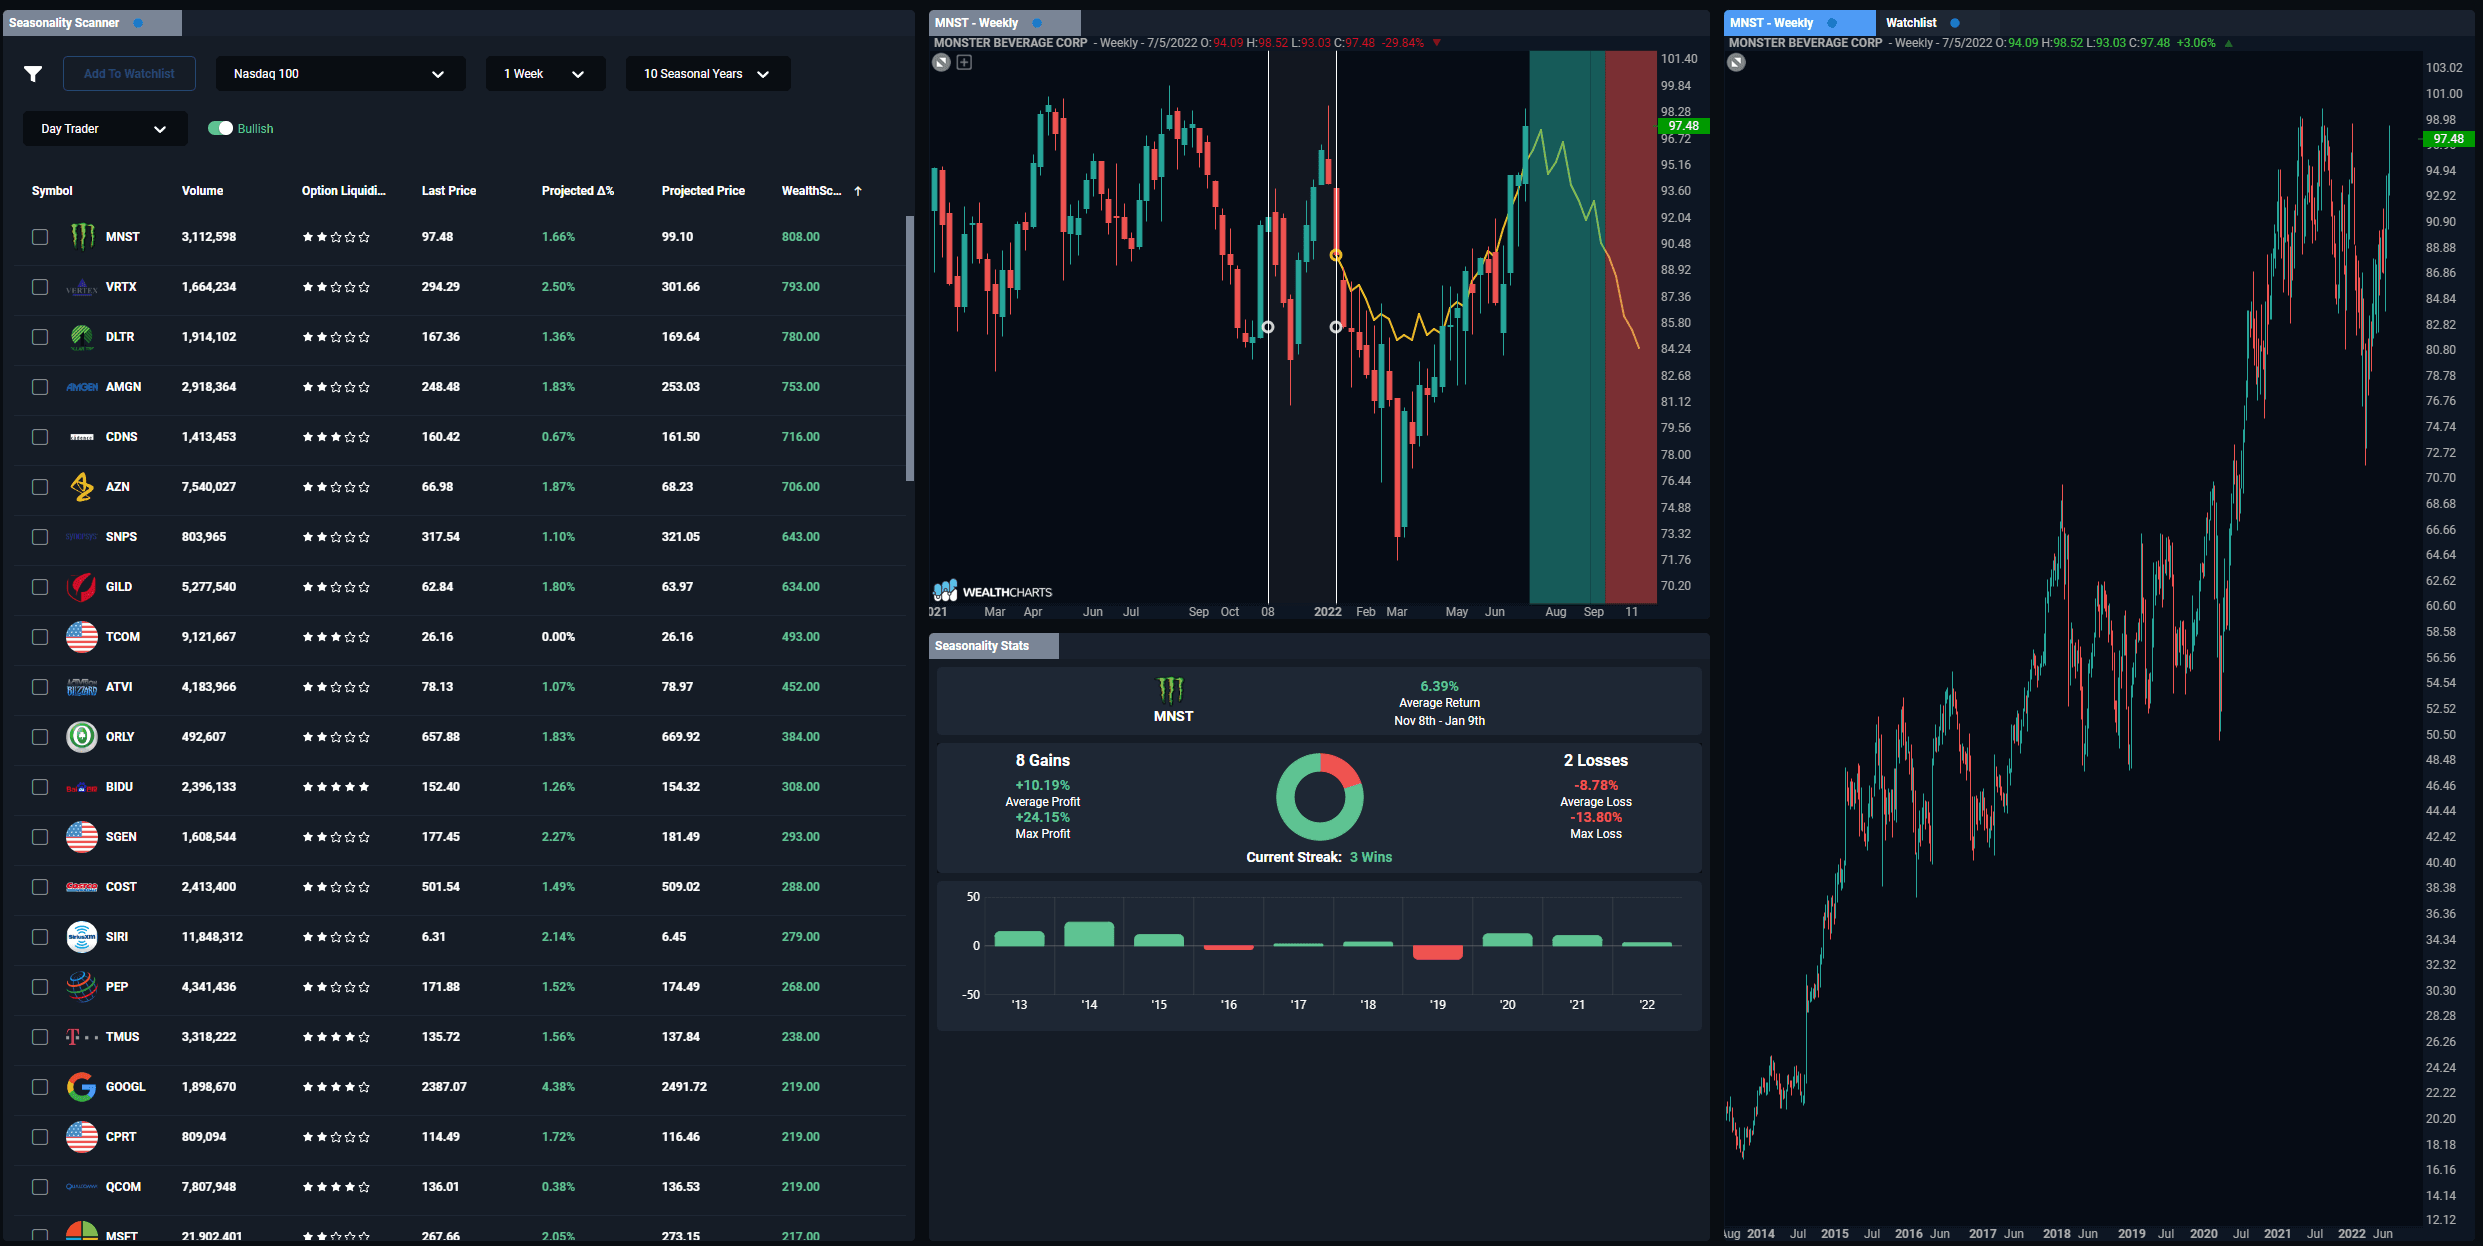Click the Current Streak 3 Wins text
The image size is (2483, 1246).
click(1319, 857)
